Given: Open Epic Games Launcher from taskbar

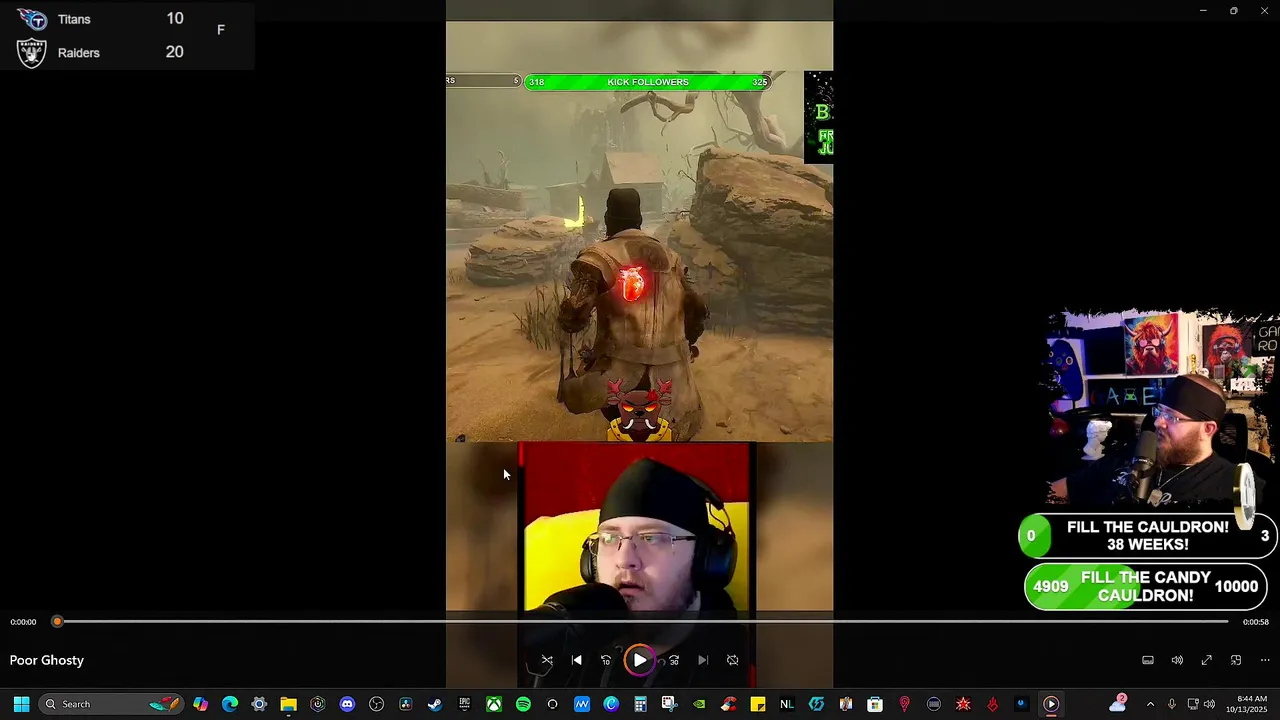Looking at the screenshot, I should pos(464,704).
